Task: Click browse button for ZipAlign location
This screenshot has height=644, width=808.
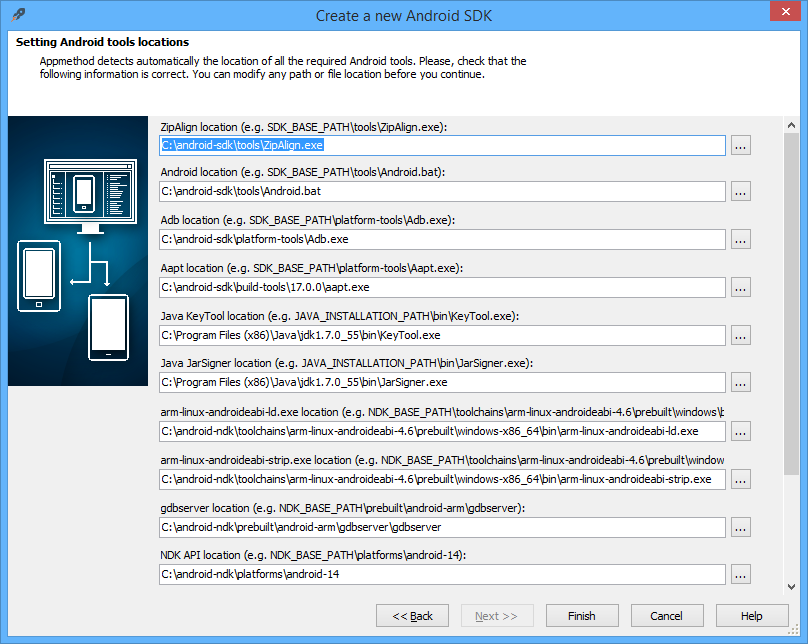Action: [740, 145]
